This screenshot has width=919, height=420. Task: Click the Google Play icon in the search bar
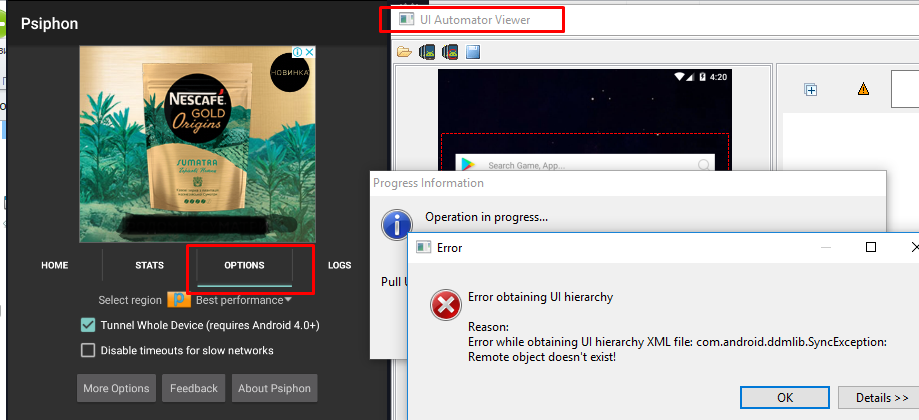point(467,165)
